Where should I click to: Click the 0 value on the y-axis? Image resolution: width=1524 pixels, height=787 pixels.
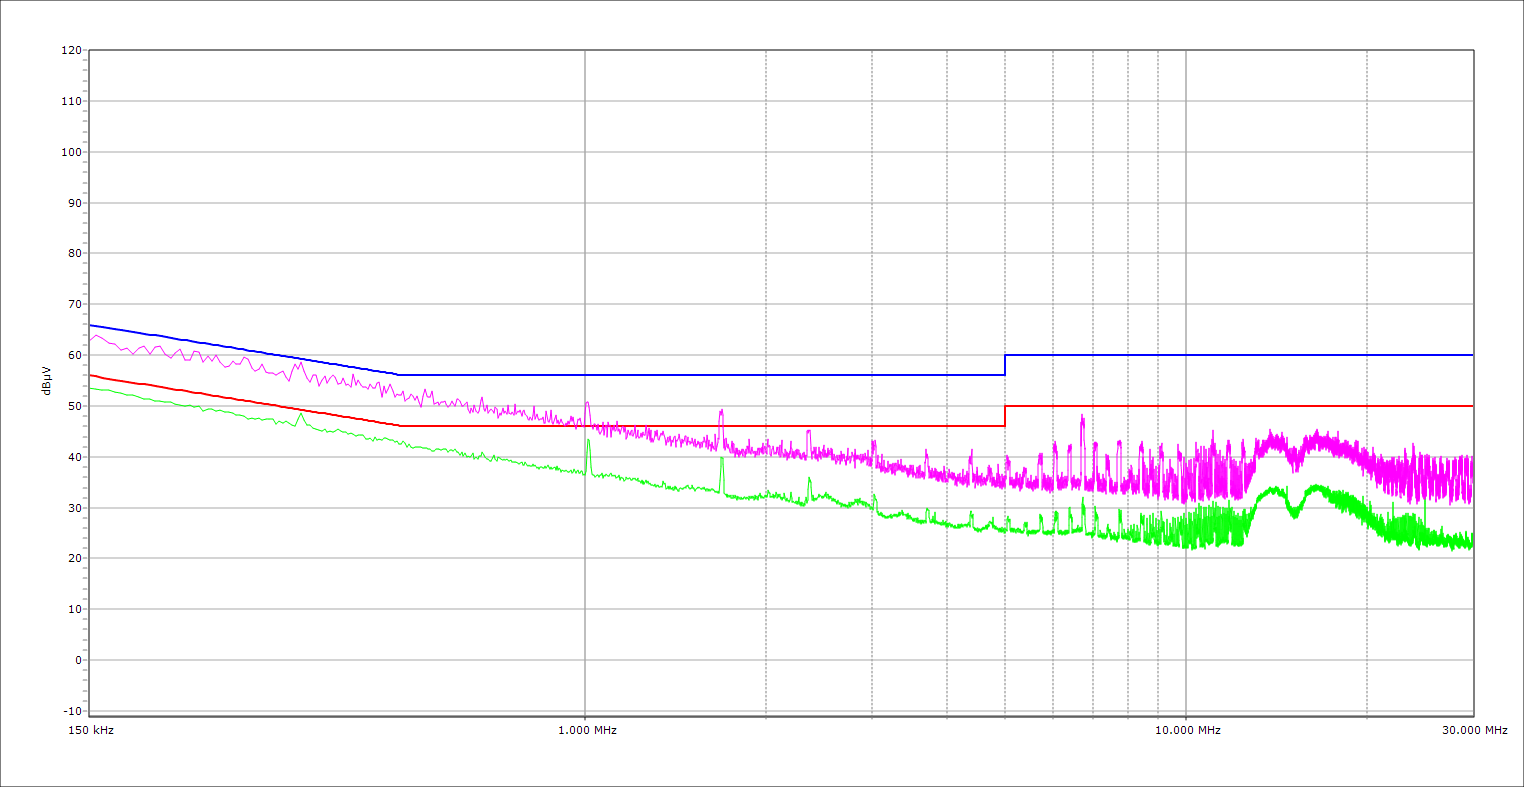(76, 660)
